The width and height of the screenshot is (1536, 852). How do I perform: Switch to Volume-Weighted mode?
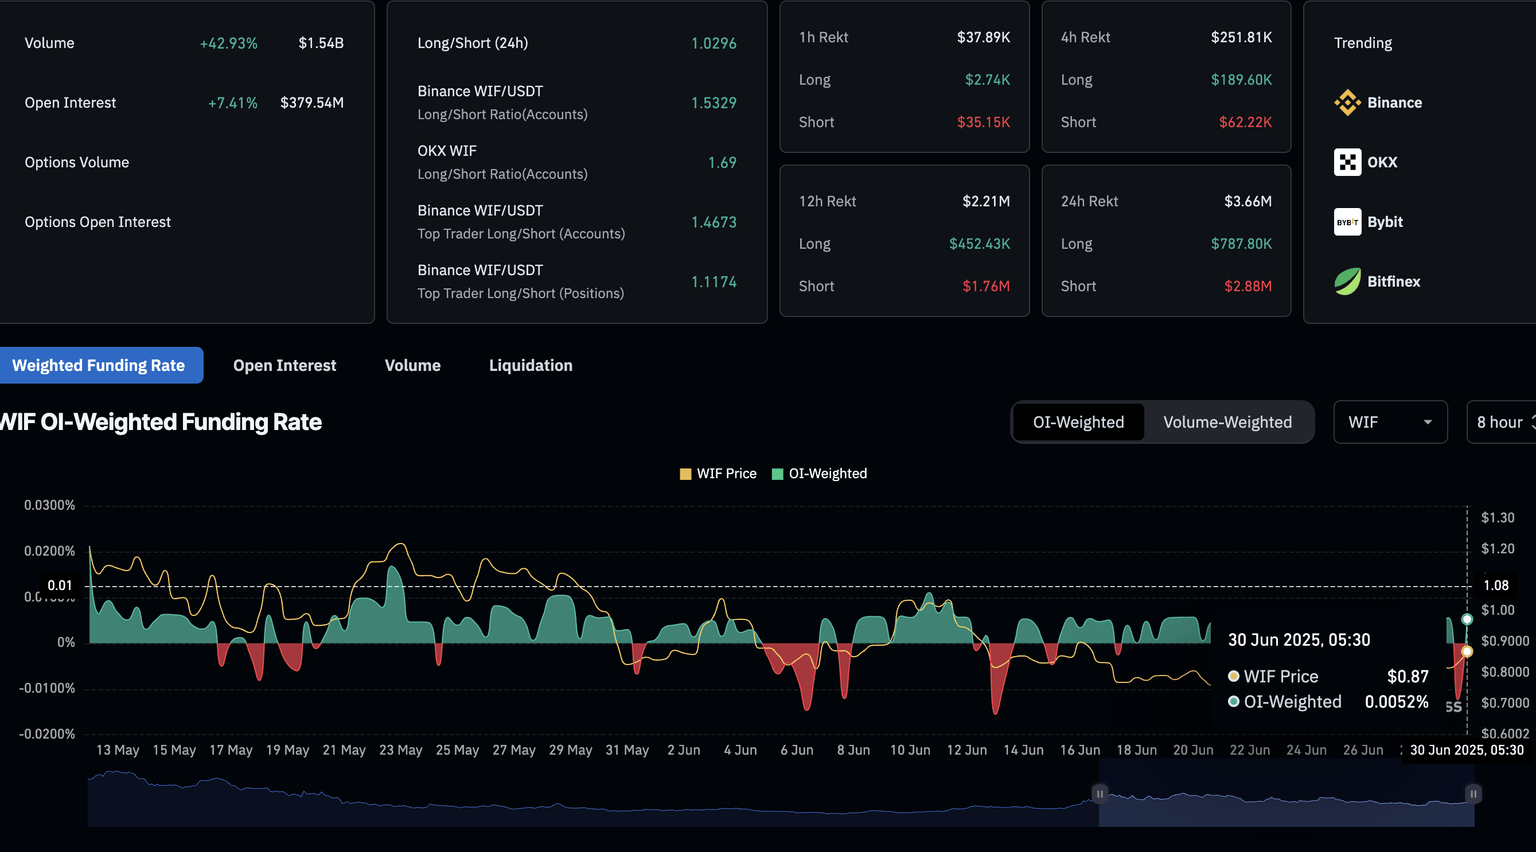(x=1227, y=423)
